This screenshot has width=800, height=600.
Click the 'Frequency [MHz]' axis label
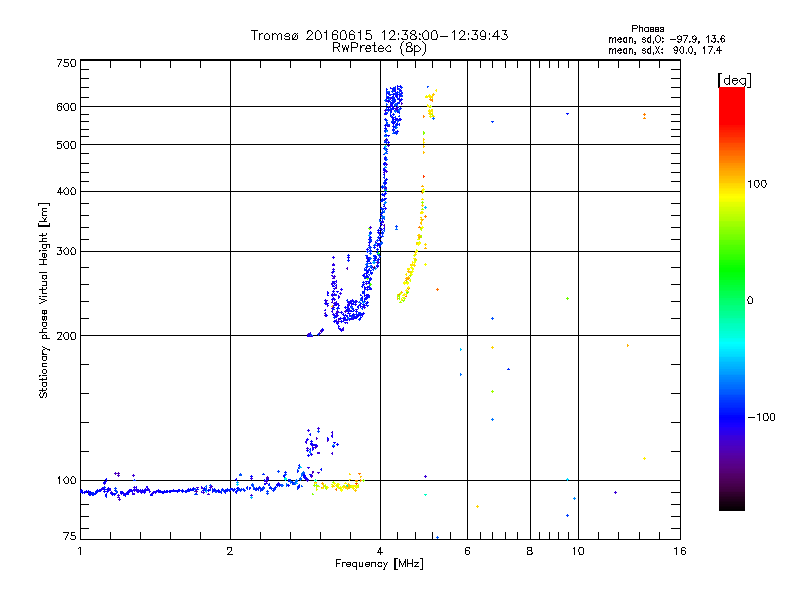click(379, 564)
